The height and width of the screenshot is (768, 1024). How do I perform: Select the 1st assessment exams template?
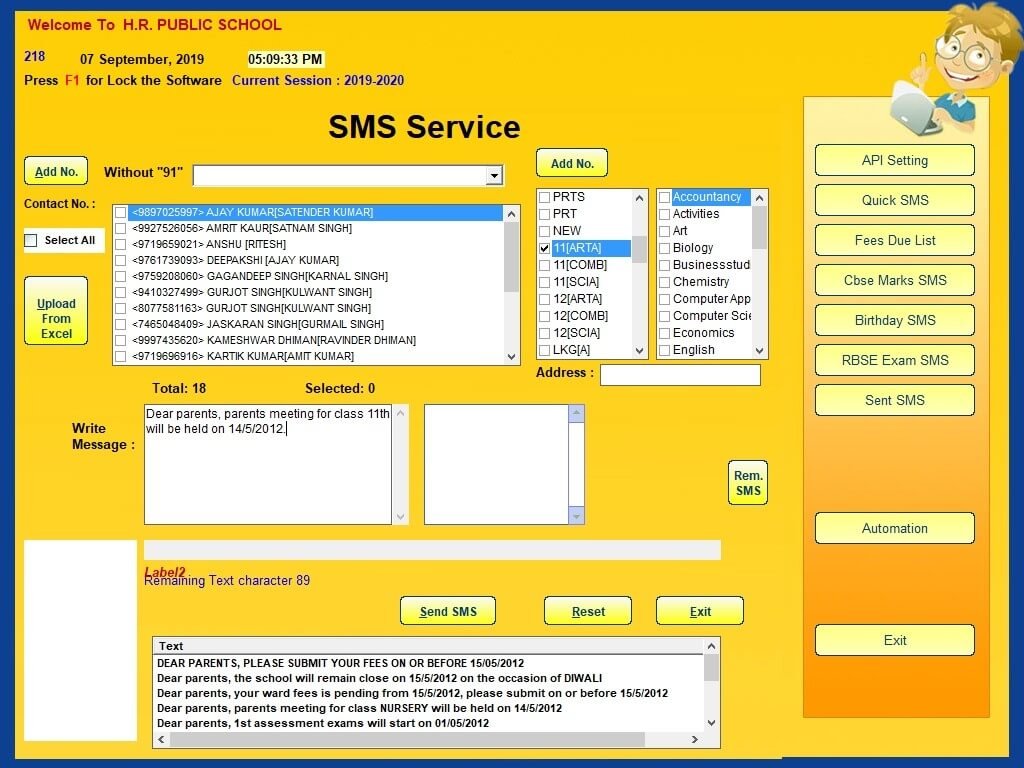click(323, 723)
